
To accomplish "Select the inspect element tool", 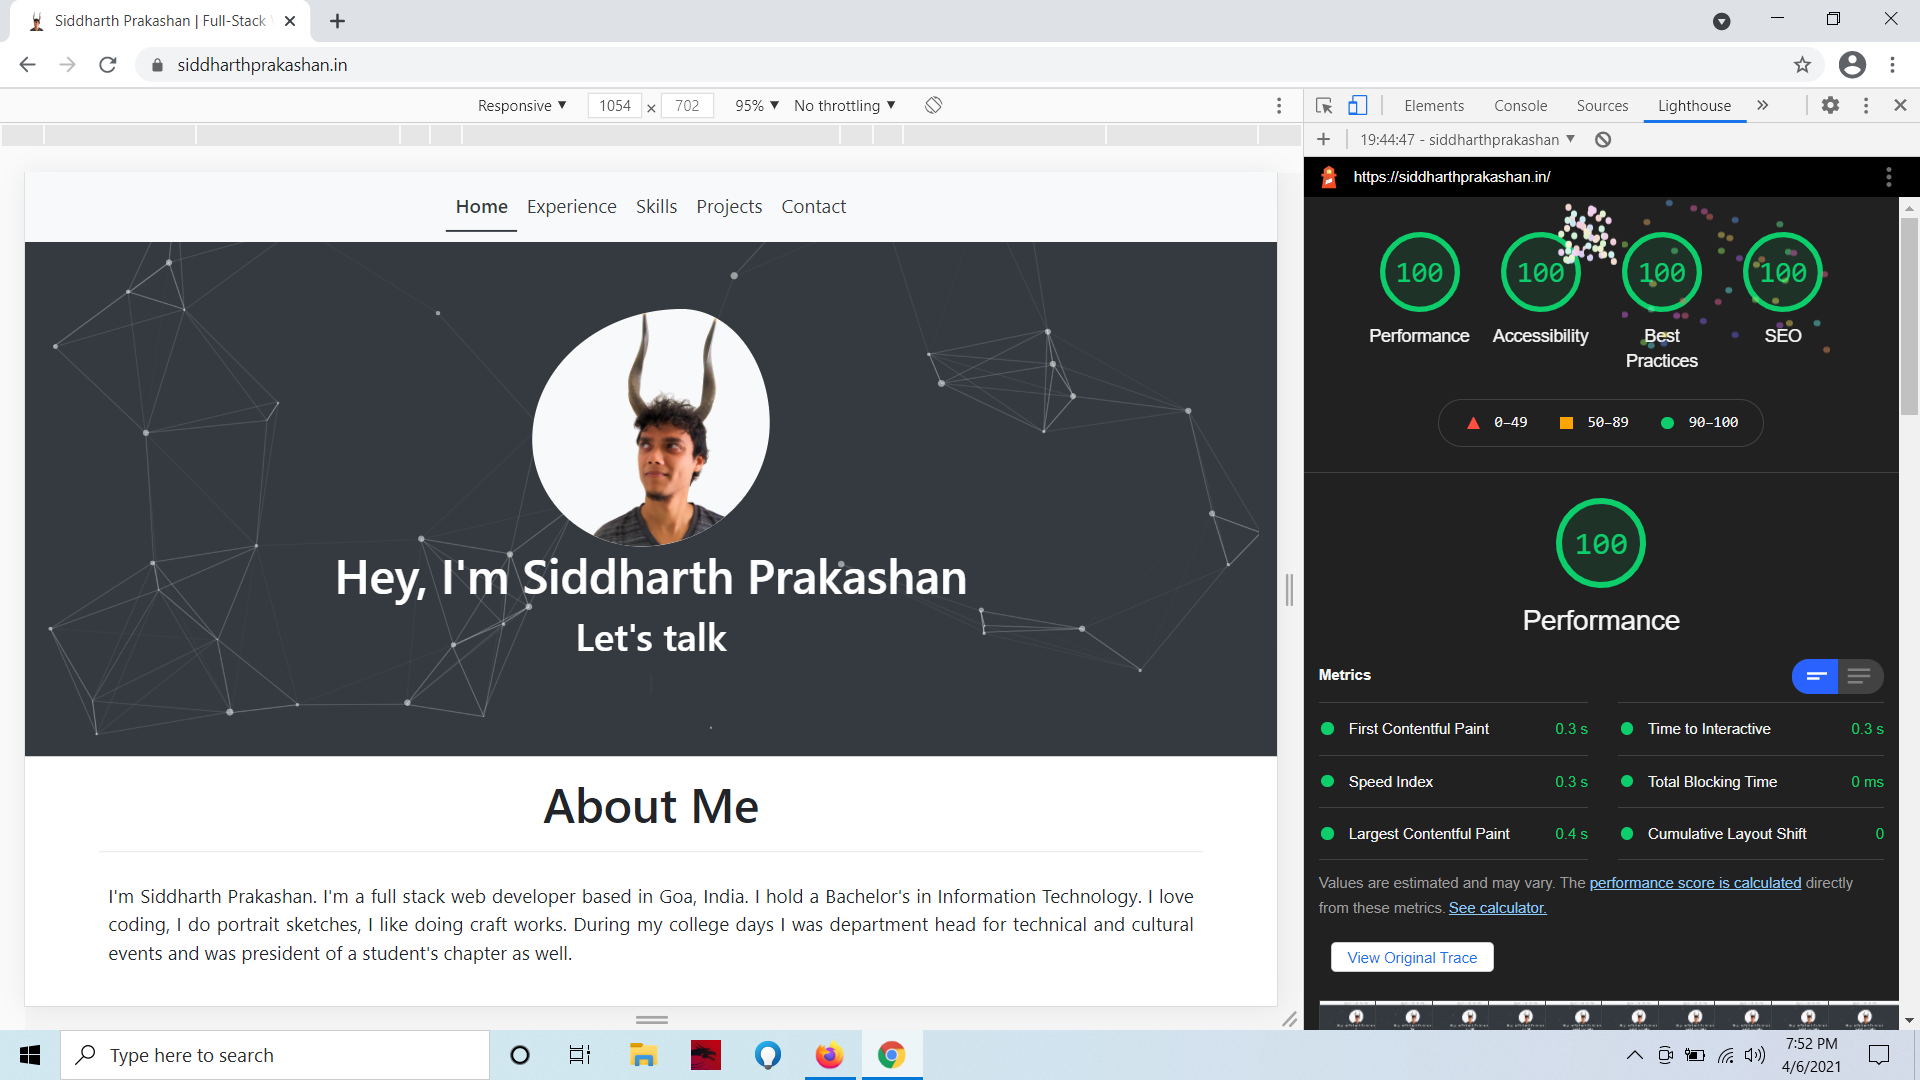I will pyautogui.click(x=1322, y=105).
